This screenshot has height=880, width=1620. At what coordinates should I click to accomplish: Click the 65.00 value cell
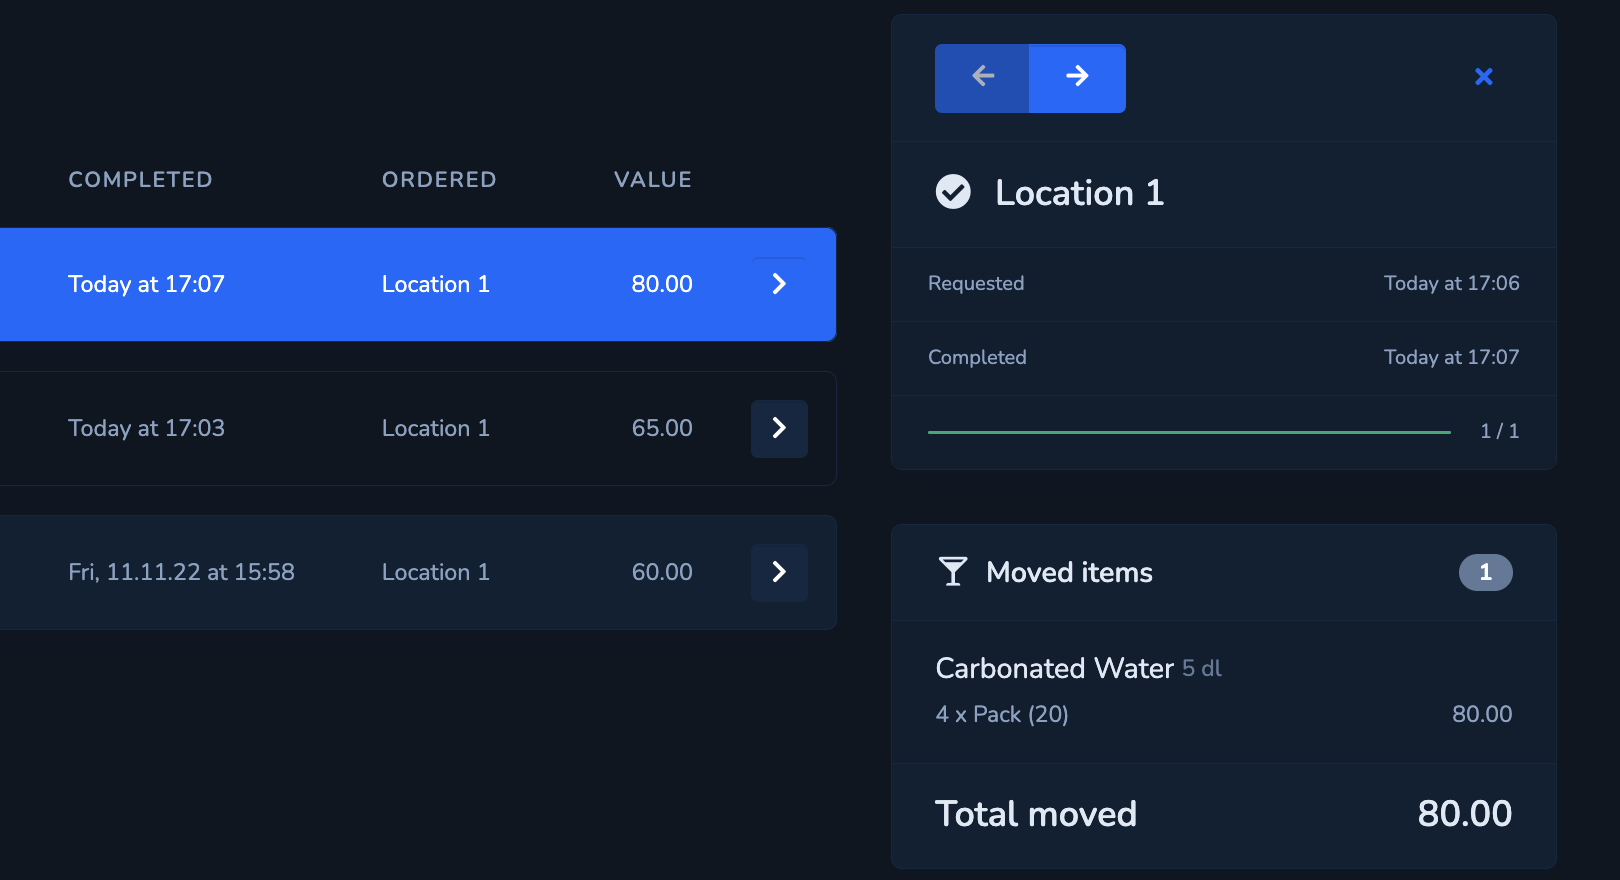[x=662, y=428]
